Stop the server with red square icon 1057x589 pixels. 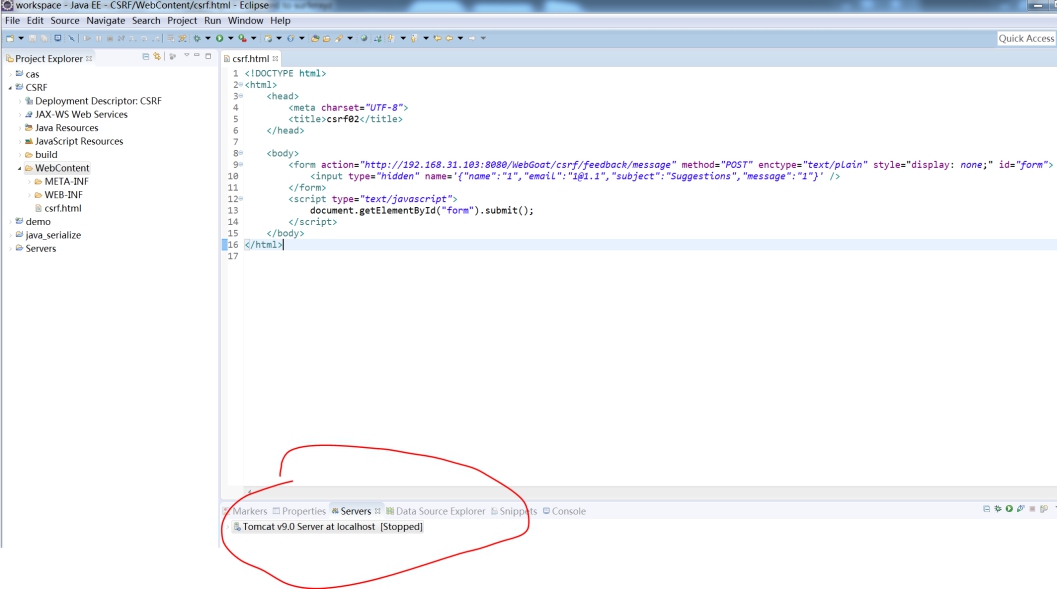[x=1032, y=509]
